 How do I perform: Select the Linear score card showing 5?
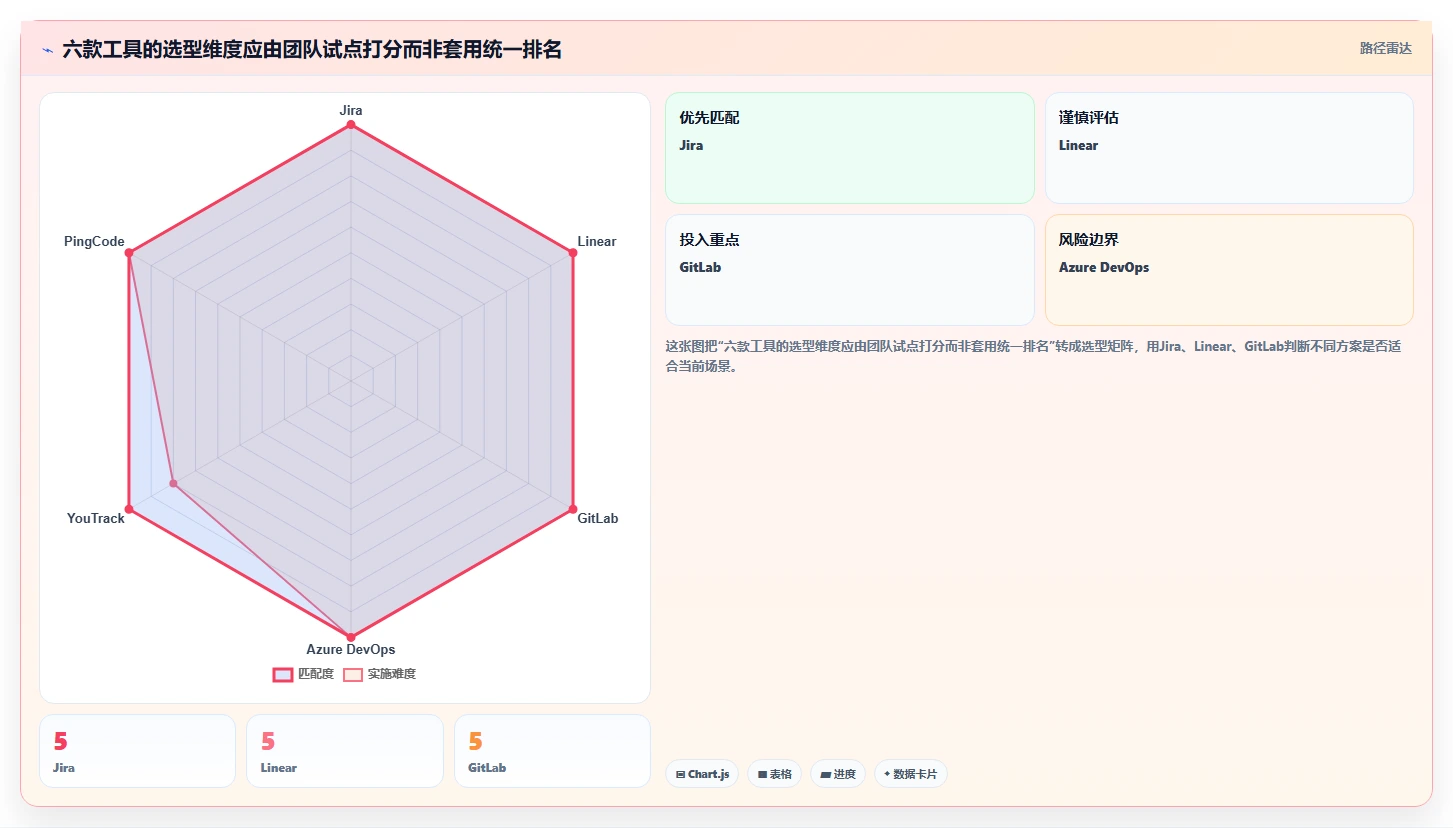click(x=345, y=751)
